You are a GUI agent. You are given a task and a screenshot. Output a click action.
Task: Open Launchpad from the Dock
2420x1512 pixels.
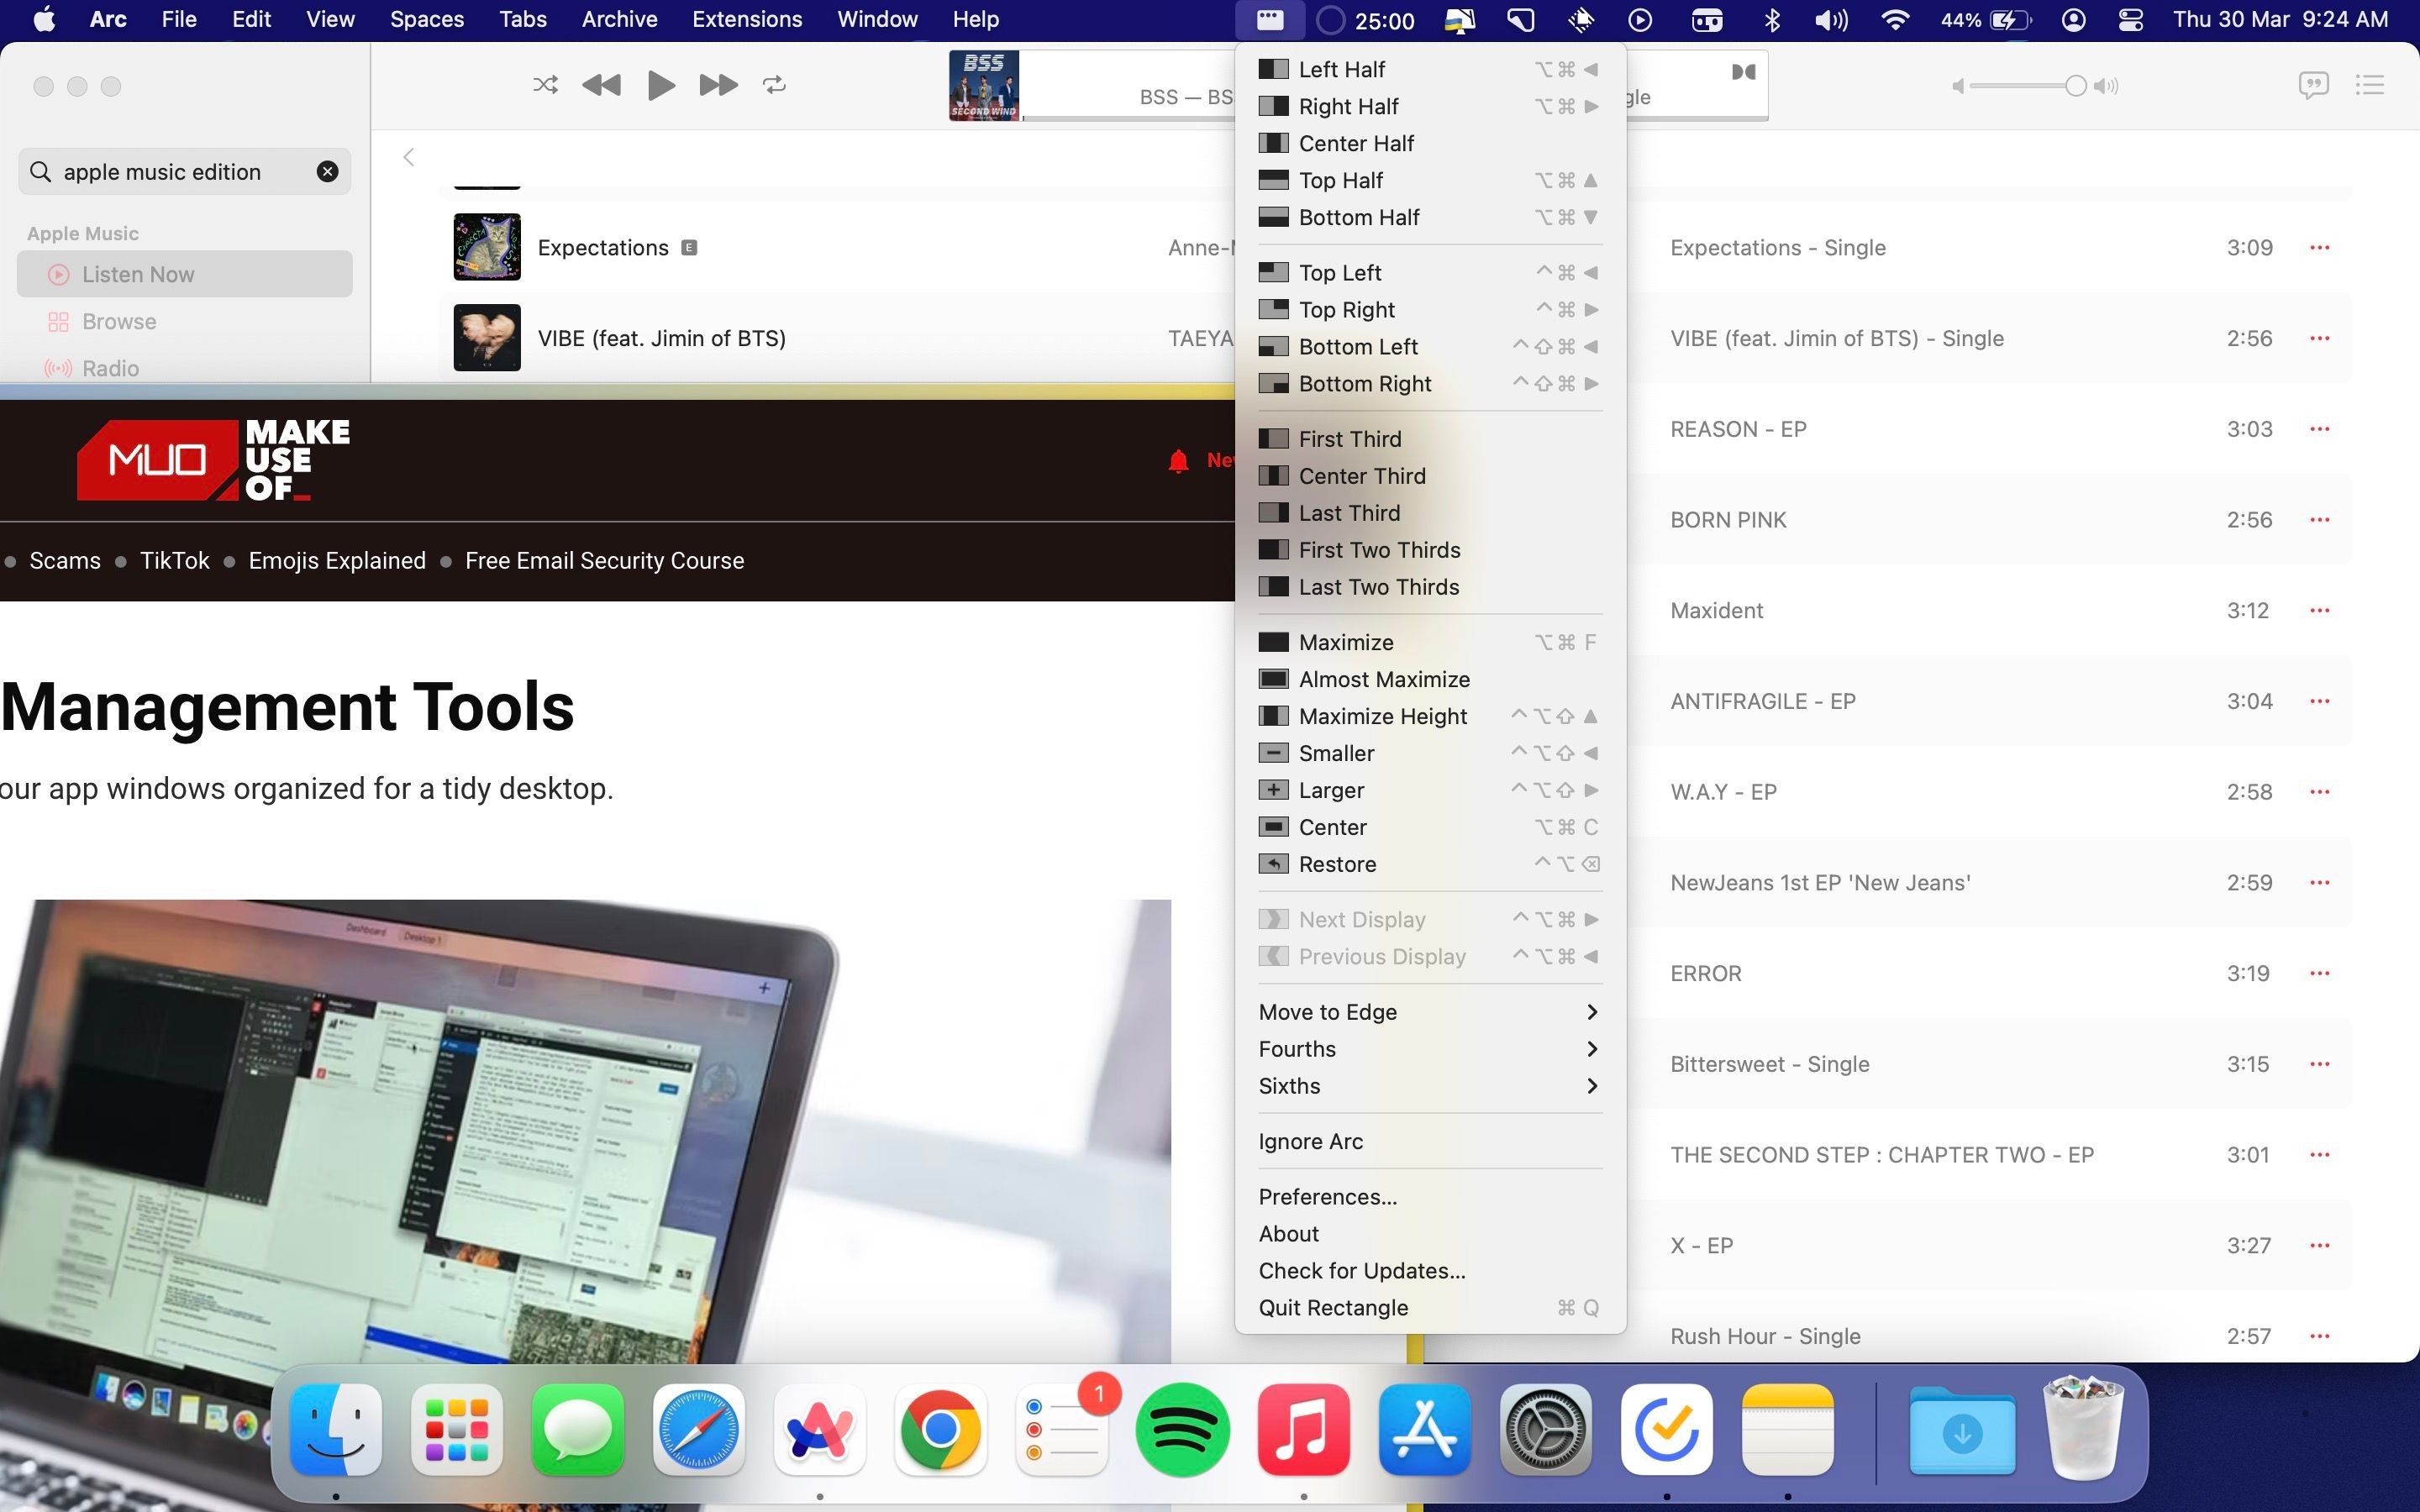457,1430
